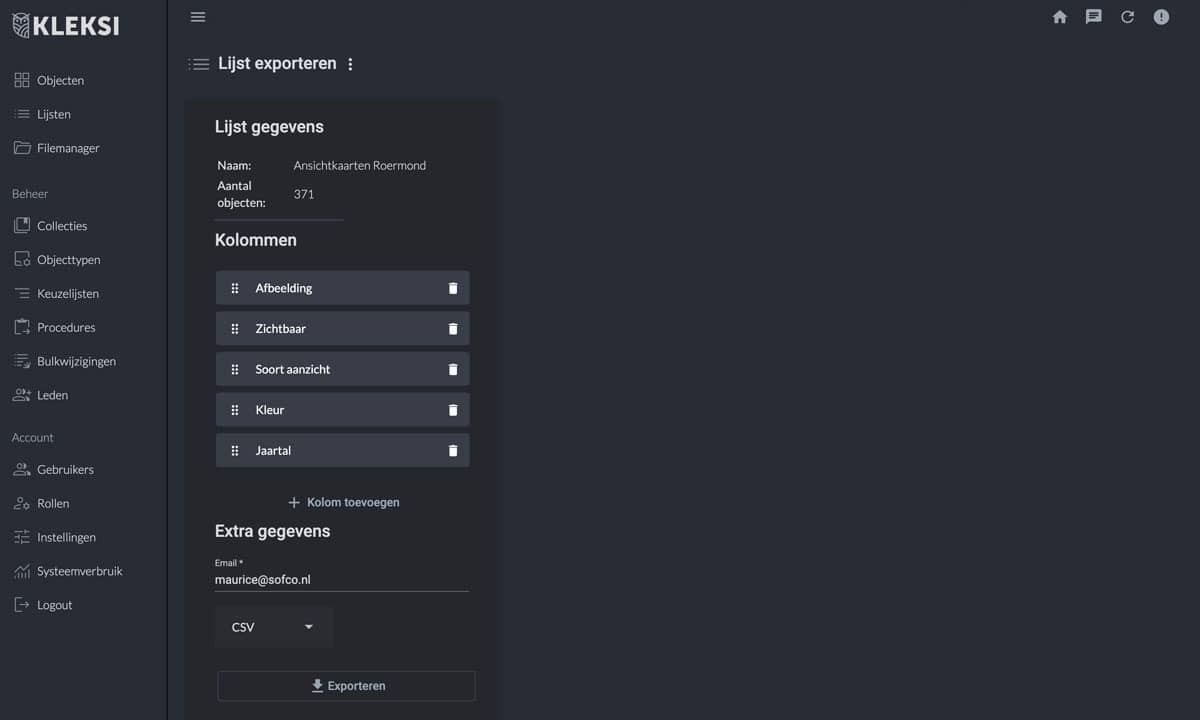1200x720 pixels.
Task: Open the three-dot menu beside Lijst exporteren
Action: click(x=350, y=64)
